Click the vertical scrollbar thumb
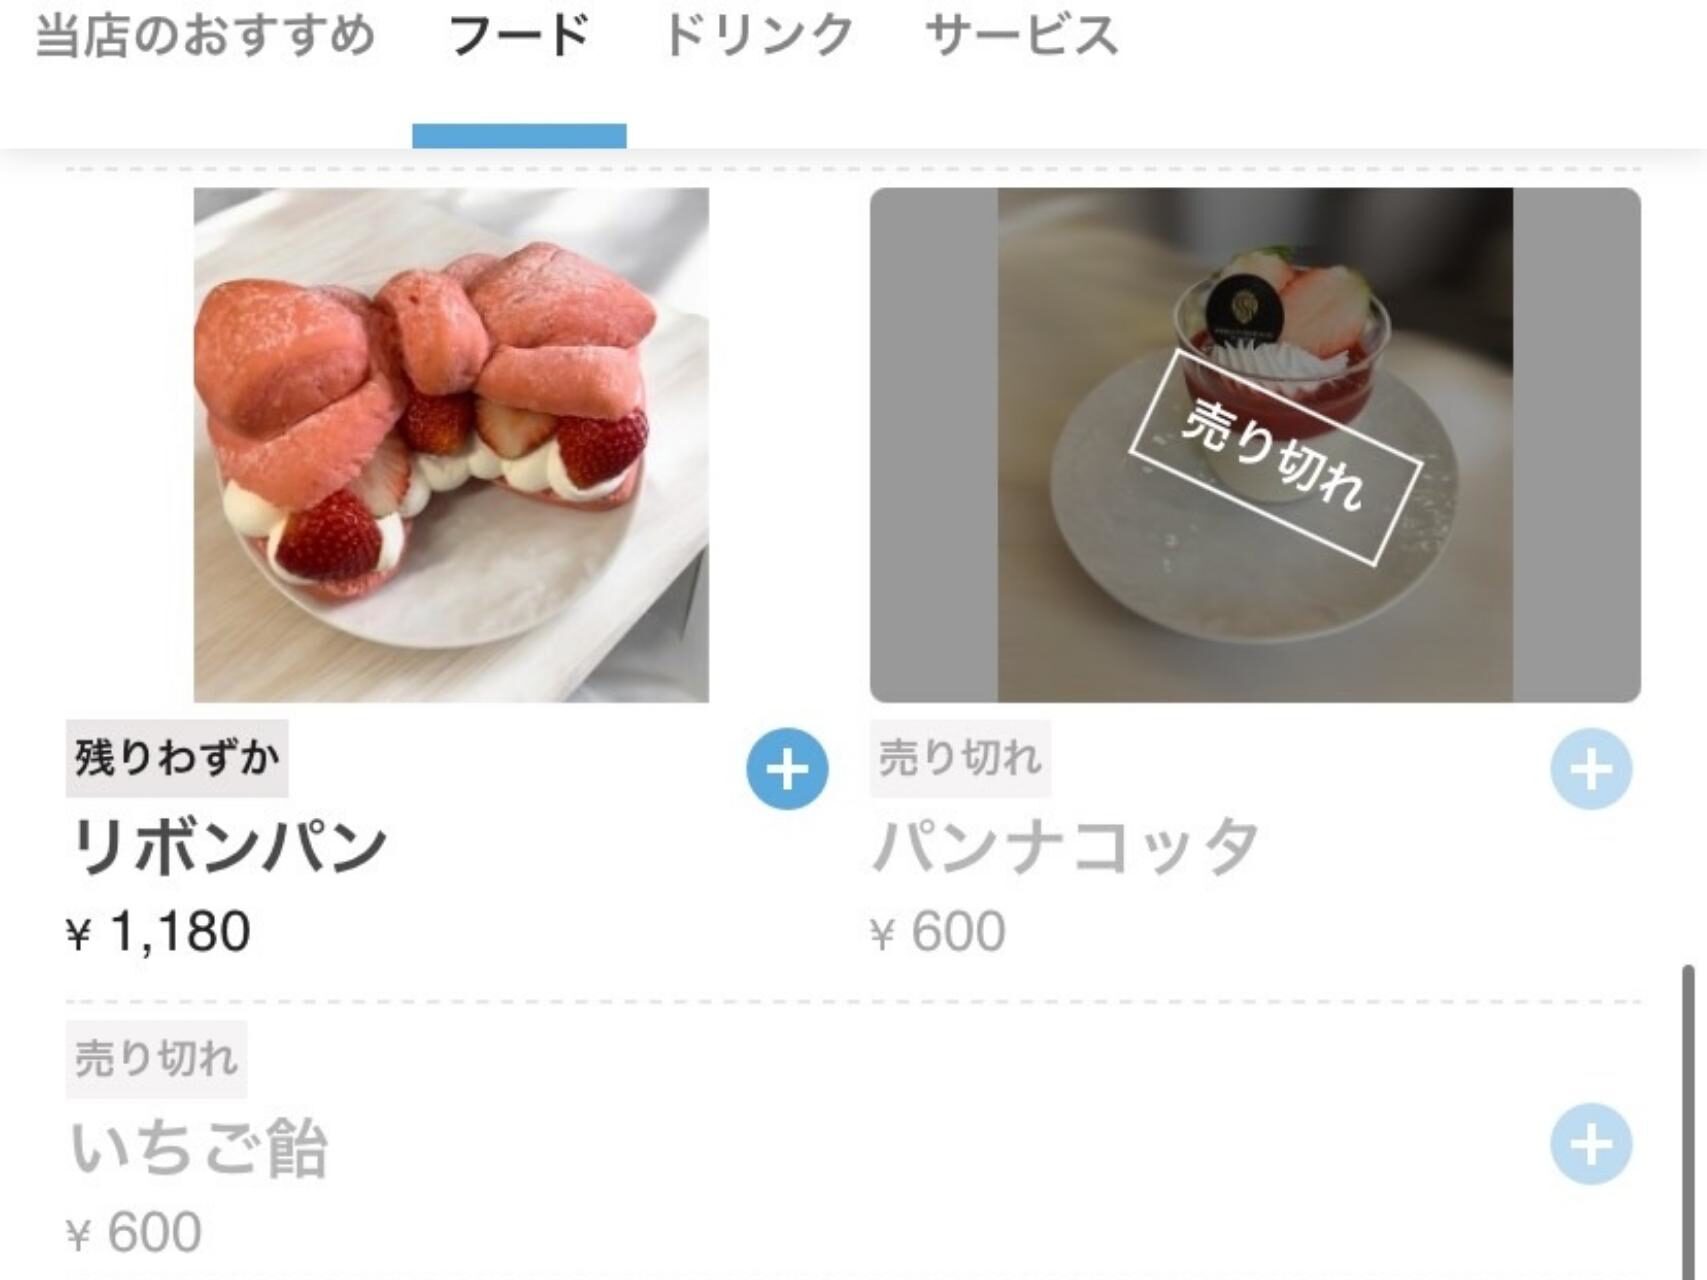This screenshot has width=1707, height=1280. tap(1689, 1120)
